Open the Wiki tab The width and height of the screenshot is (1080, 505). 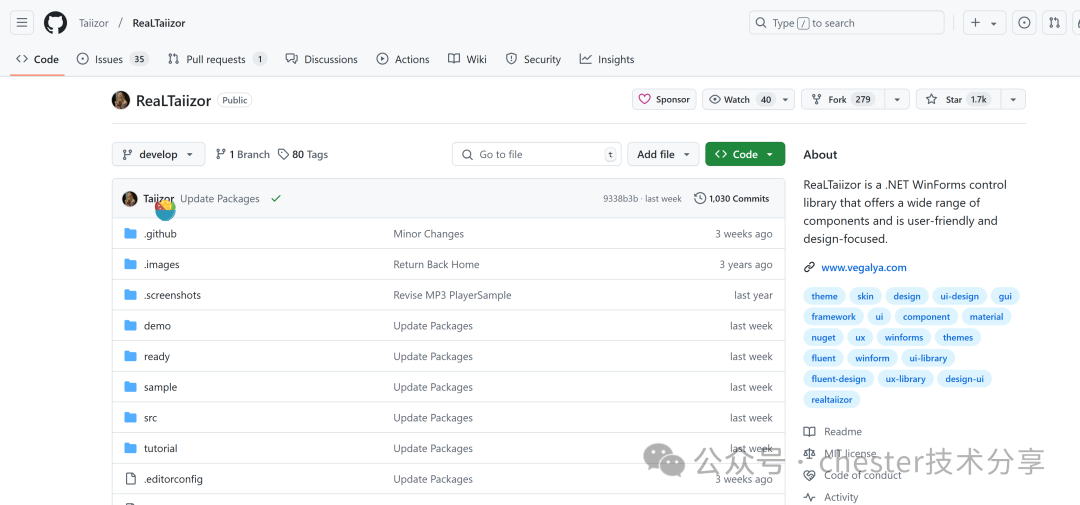pyautogui.click(x=467, y=59)
